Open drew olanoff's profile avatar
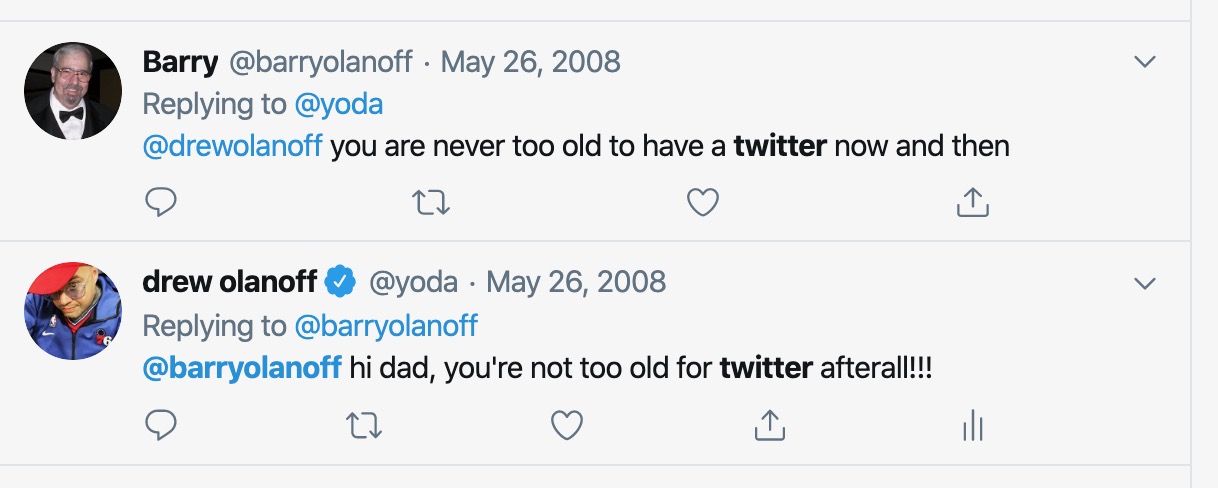The height and width of the screenshot is (488, 1218). click(72, 311)
